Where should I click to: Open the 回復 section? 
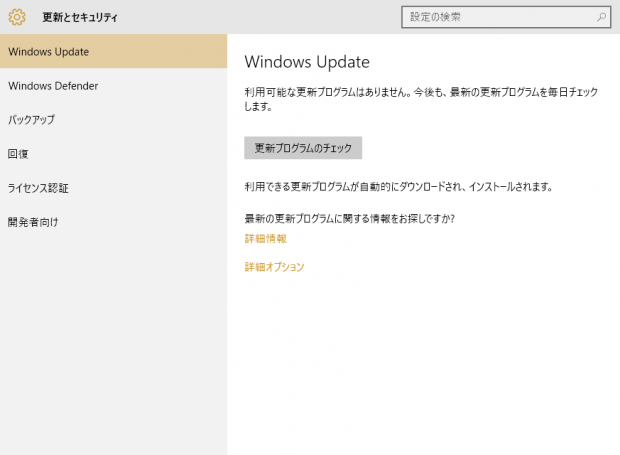(x=113, y=154)
